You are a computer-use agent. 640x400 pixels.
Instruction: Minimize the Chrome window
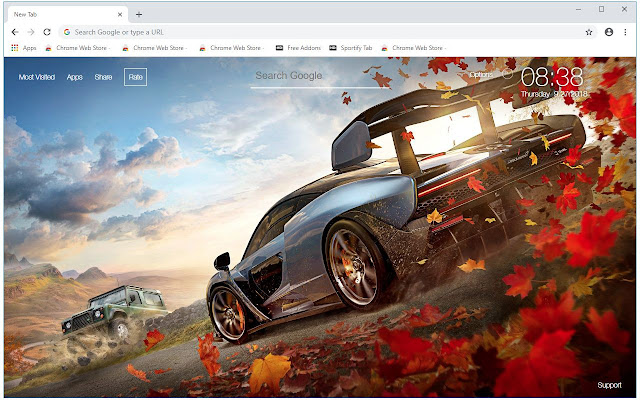pos(578,9)
